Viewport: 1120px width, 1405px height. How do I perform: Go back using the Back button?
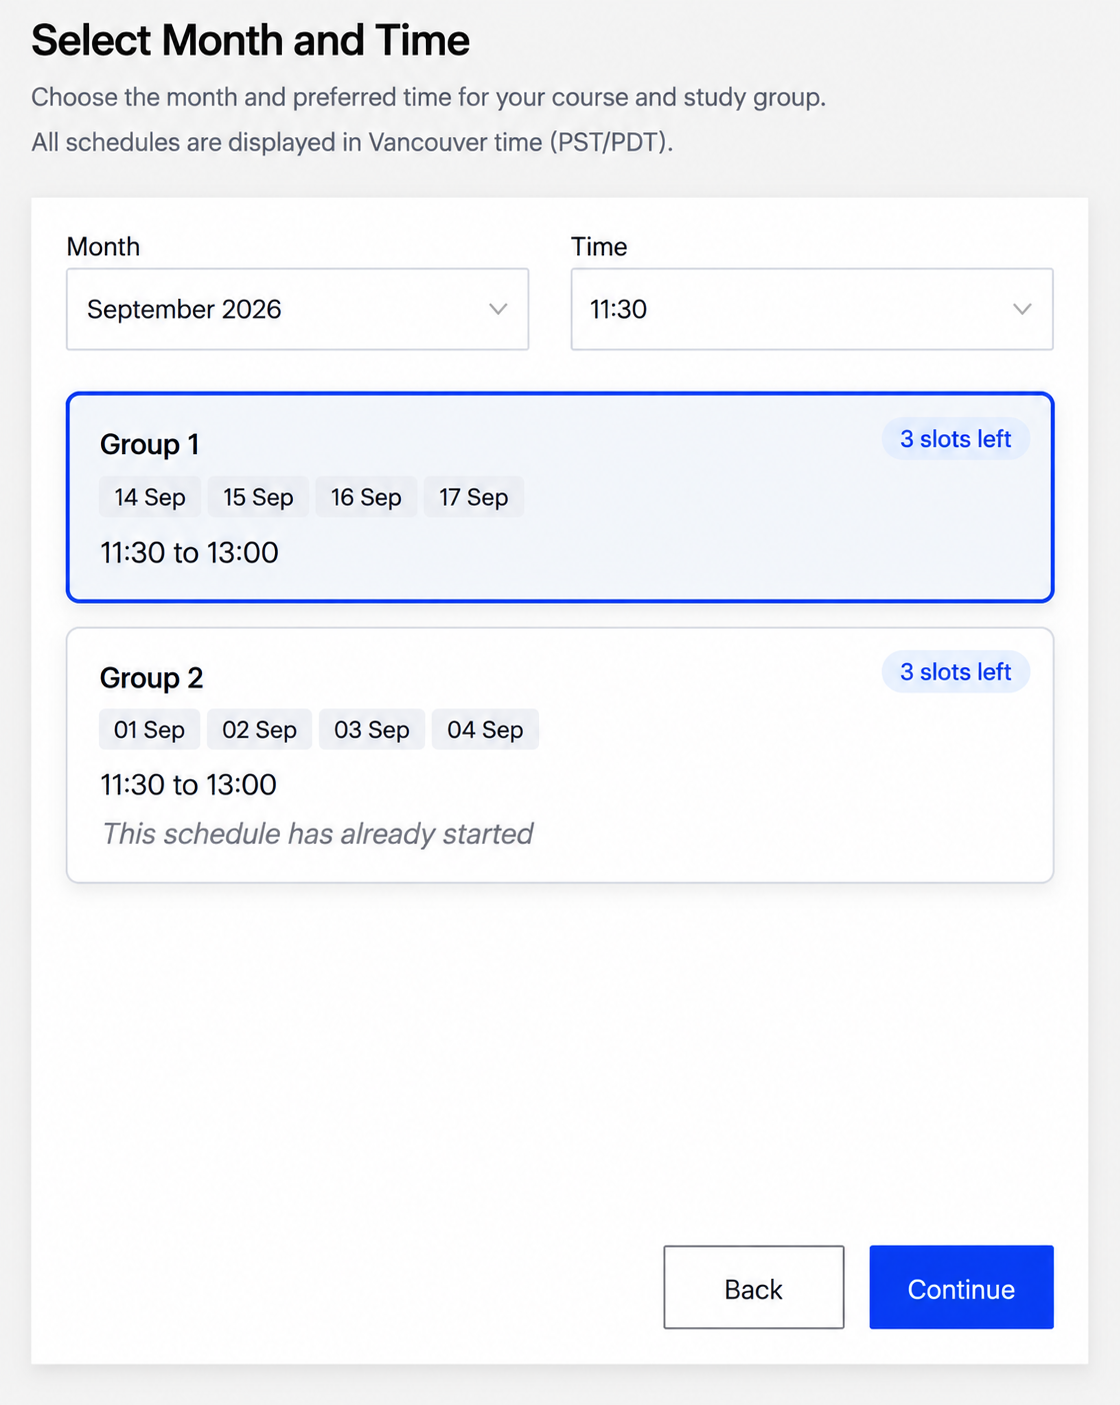pos(754,1287)
